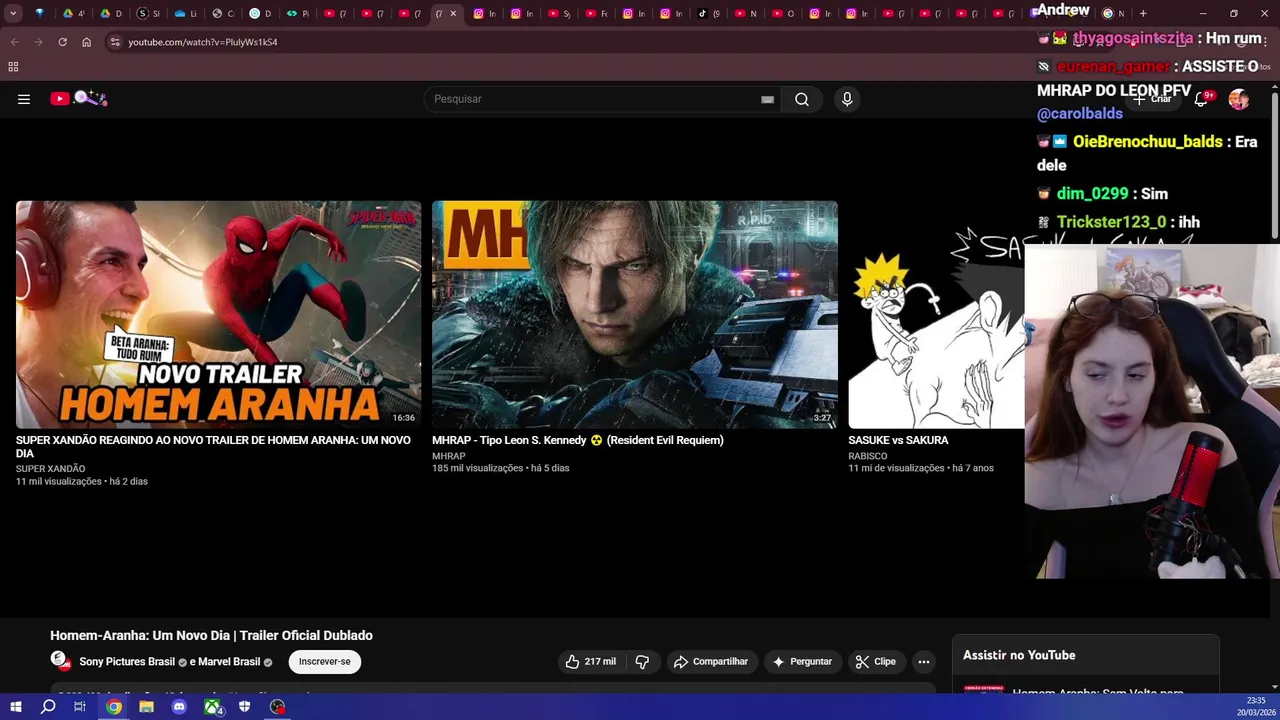Open the YouTube hamburger guide menu

coord(24,99)
